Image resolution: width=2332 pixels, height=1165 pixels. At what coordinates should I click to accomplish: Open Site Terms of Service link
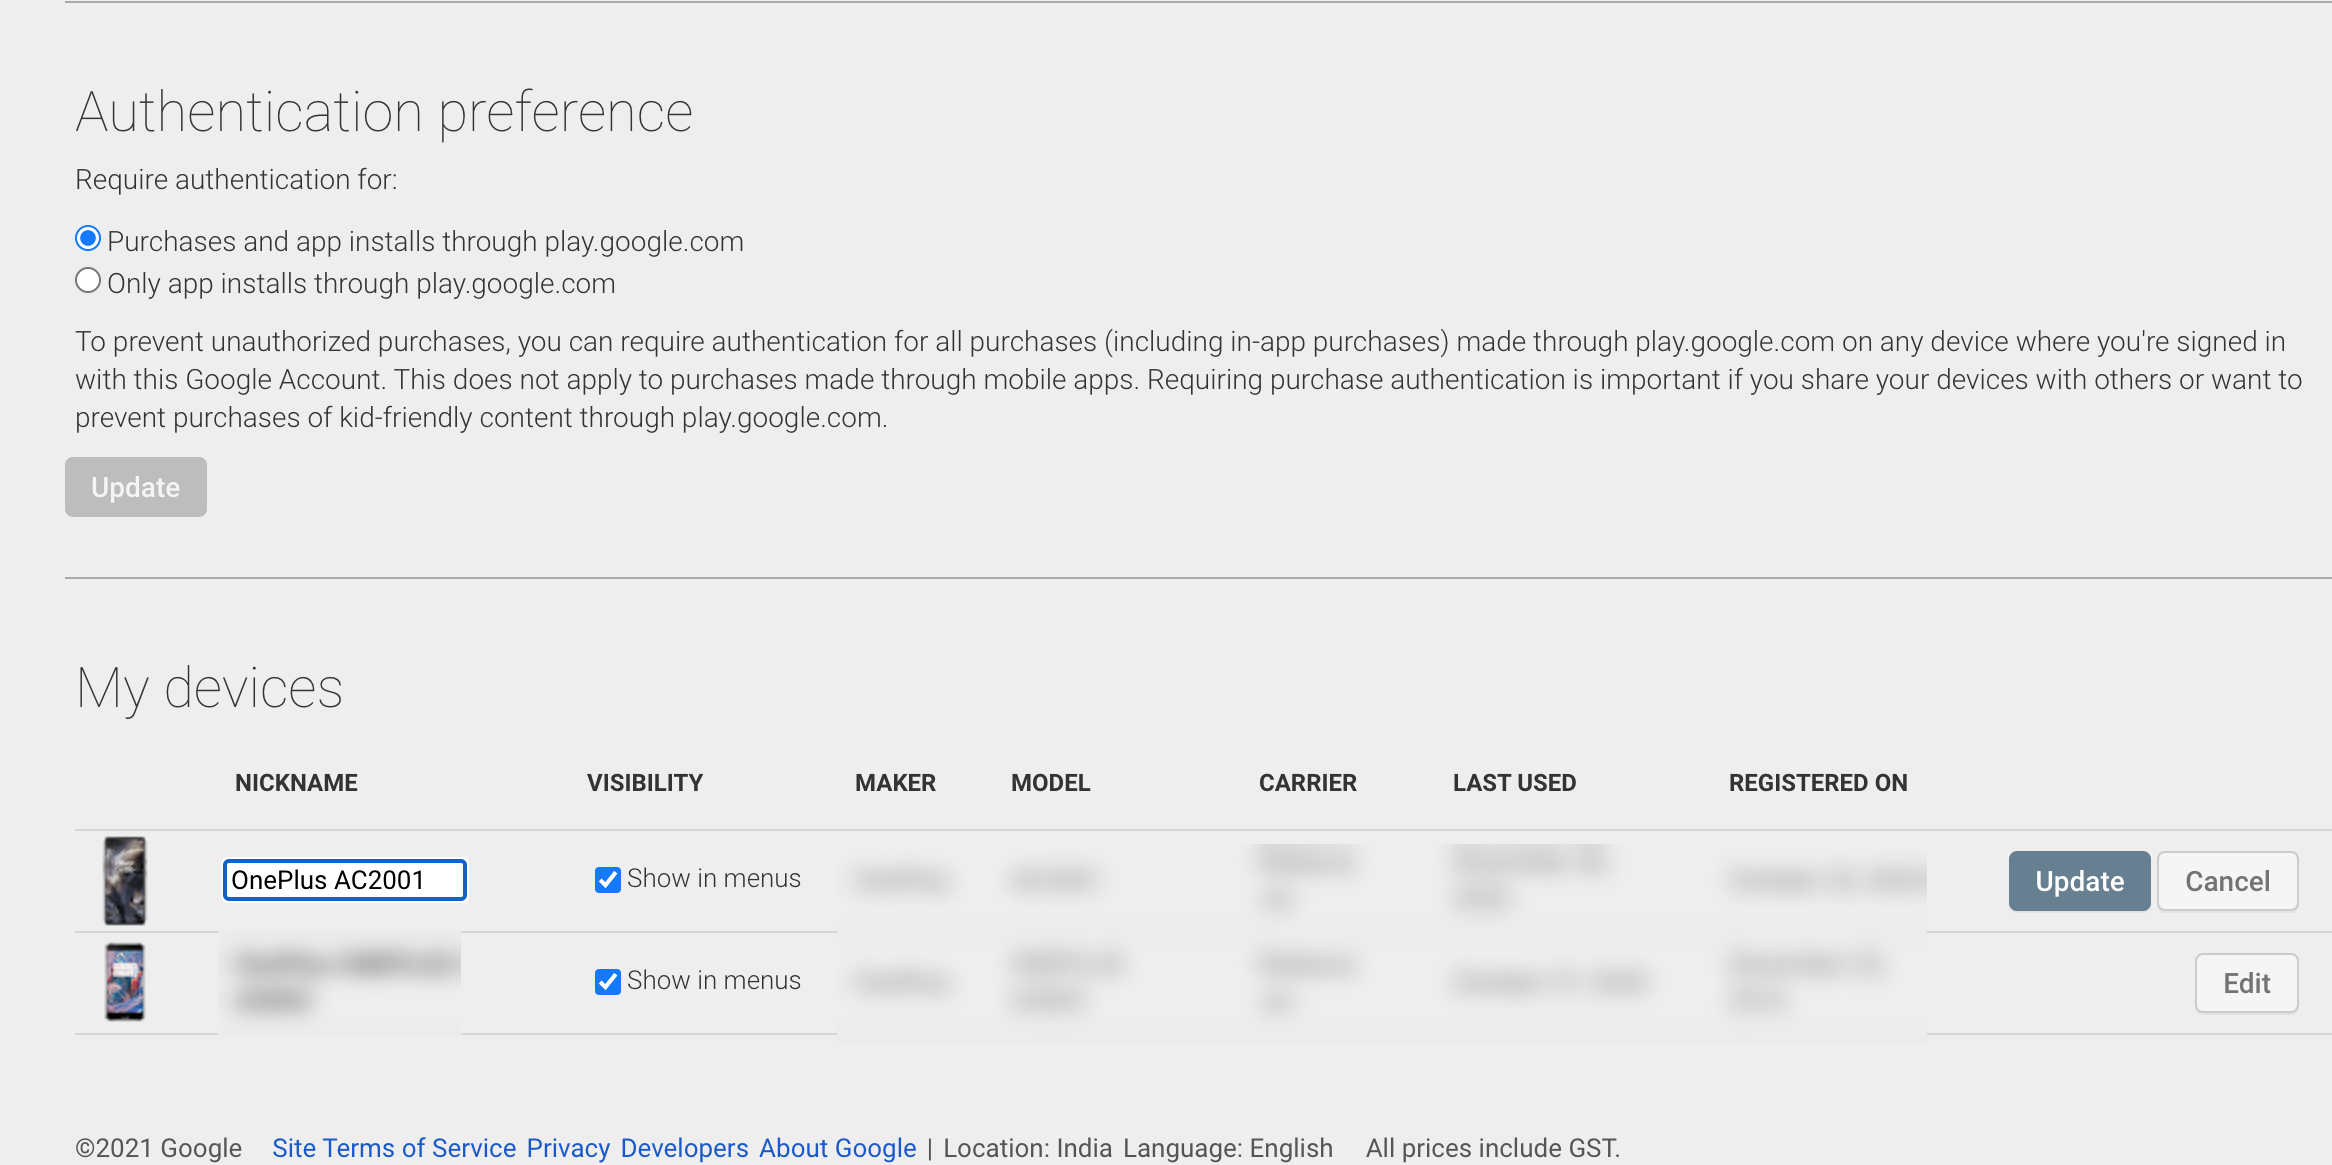click(x=394, y=1148)
